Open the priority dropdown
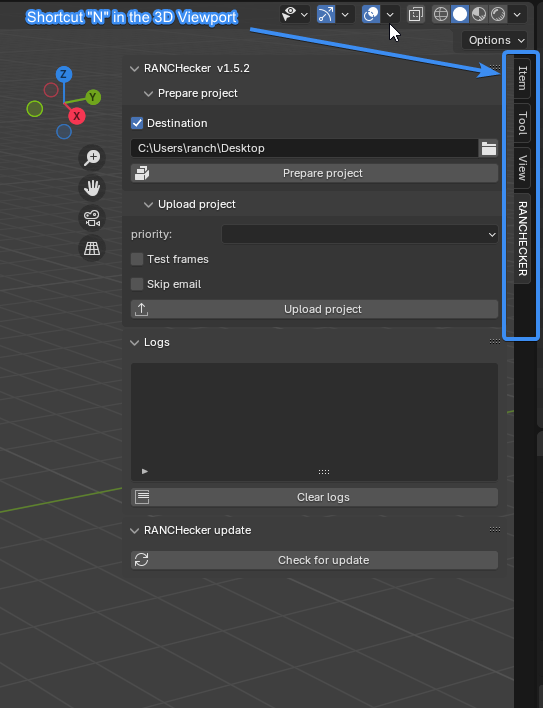 pos(360,234)
